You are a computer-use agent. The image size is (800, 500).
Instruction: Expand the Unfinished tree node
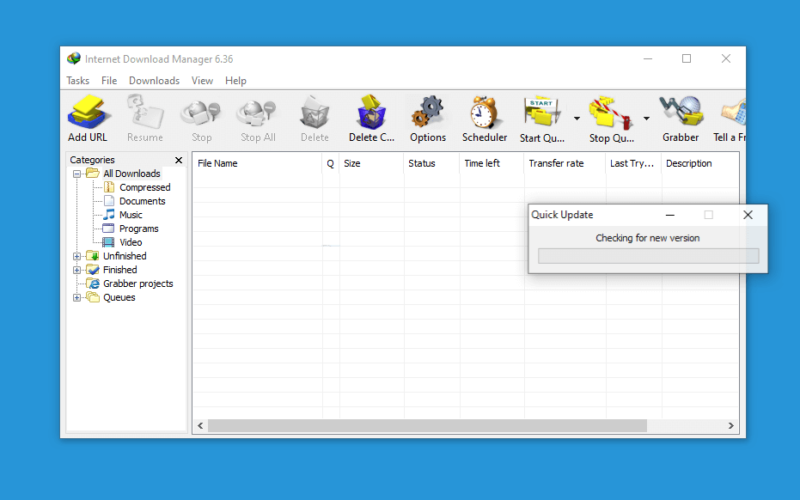coord(77,256)
